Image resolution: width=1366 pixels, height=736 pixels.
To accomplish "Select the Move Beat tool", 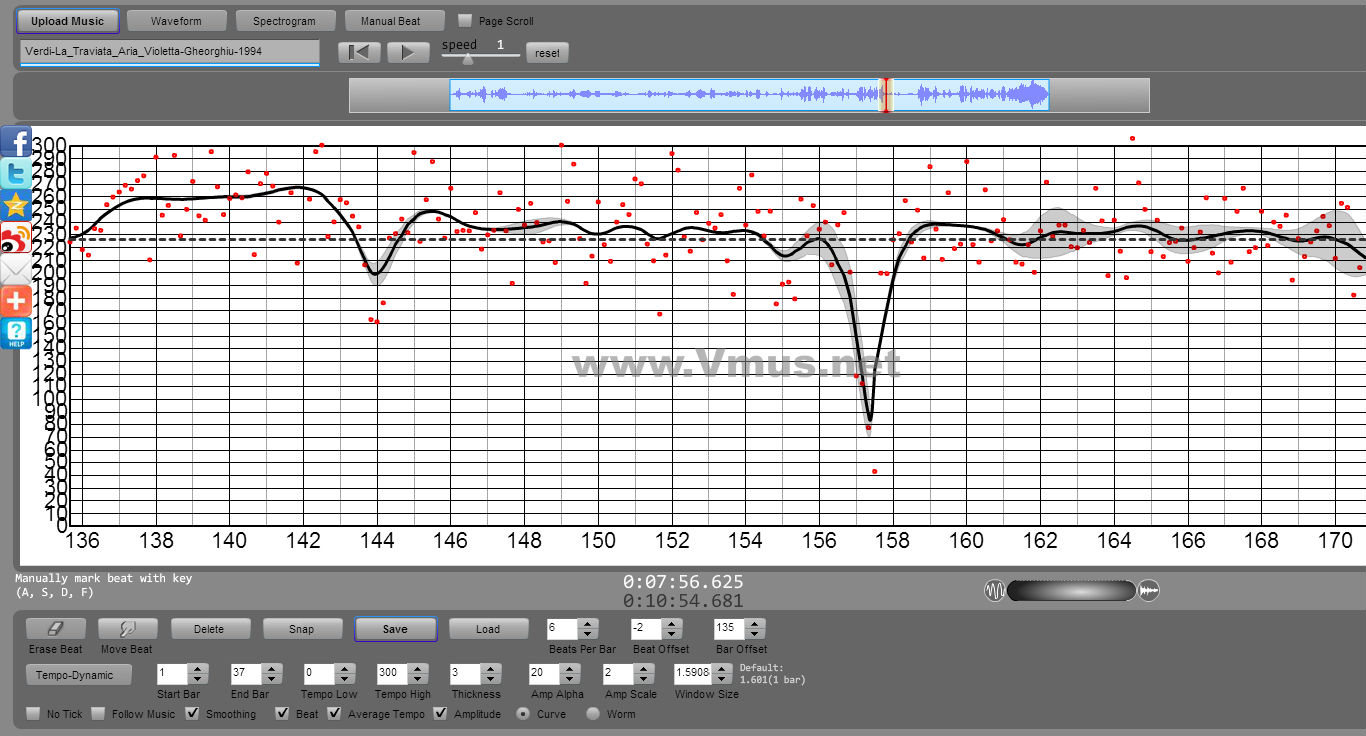I will click(127, 629).
